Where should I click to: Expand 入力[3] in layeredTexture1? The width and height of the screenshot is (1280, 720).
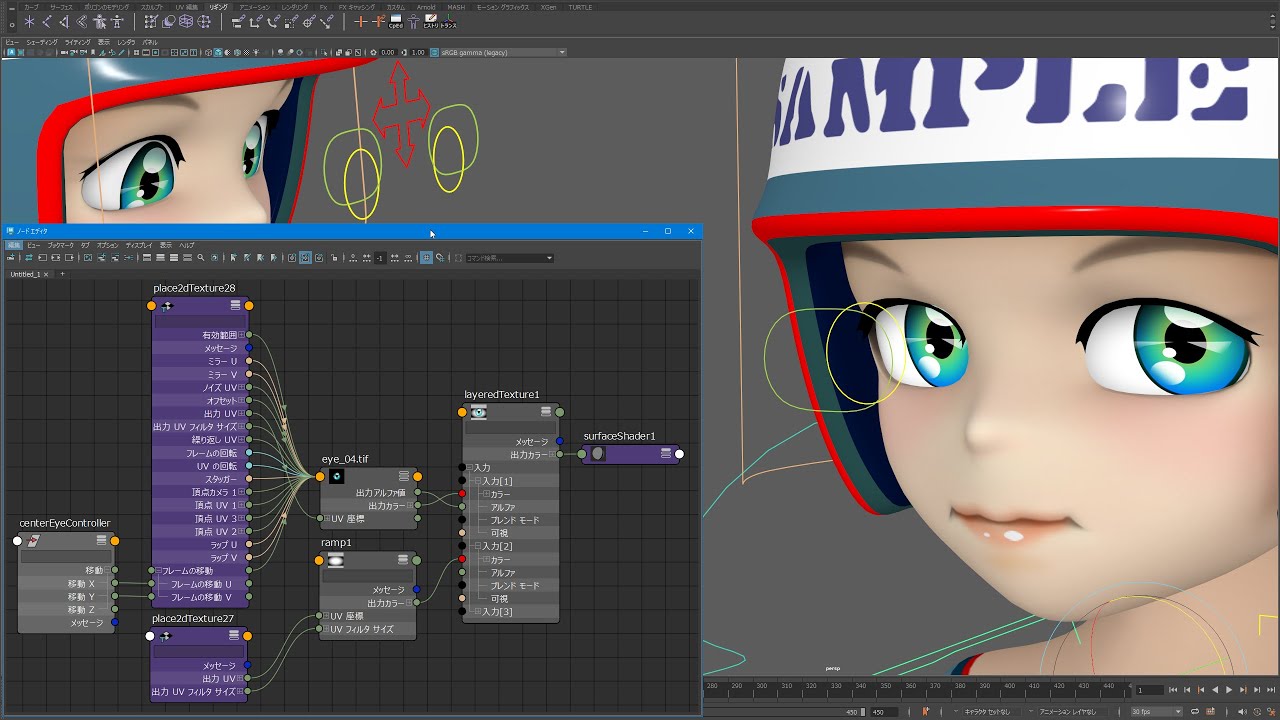pyautogui.click(x=479, y=611)
